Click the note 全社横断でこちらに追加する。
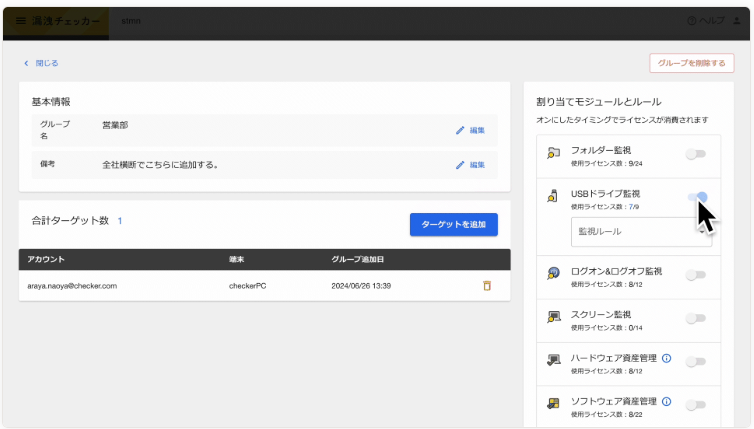This screenshot has height=429, width=754. click(161, 165)
